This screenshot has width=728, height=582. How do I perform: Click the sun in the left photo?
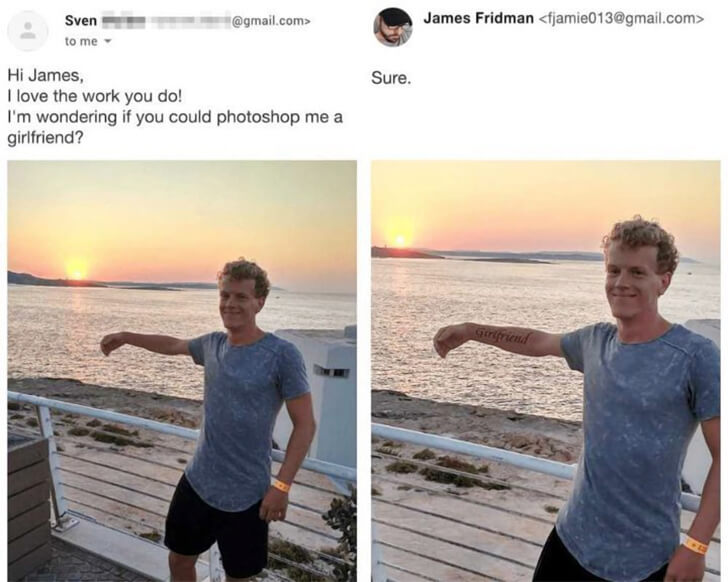(x=77, y=269)
